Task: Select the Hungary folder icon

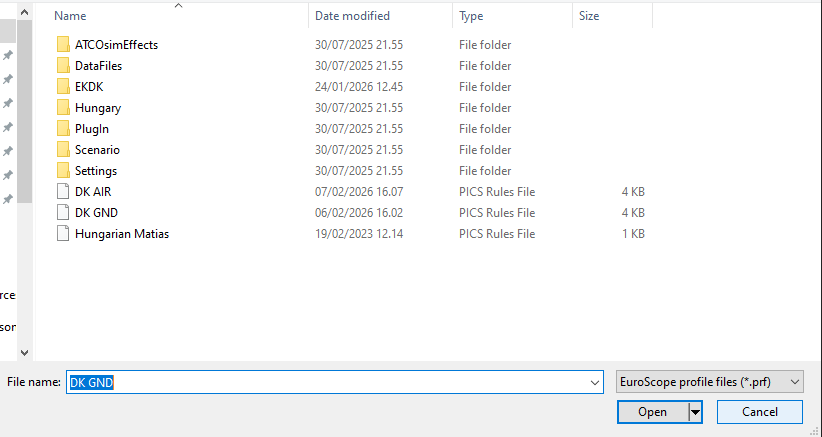Action: (x=63, y=108)
